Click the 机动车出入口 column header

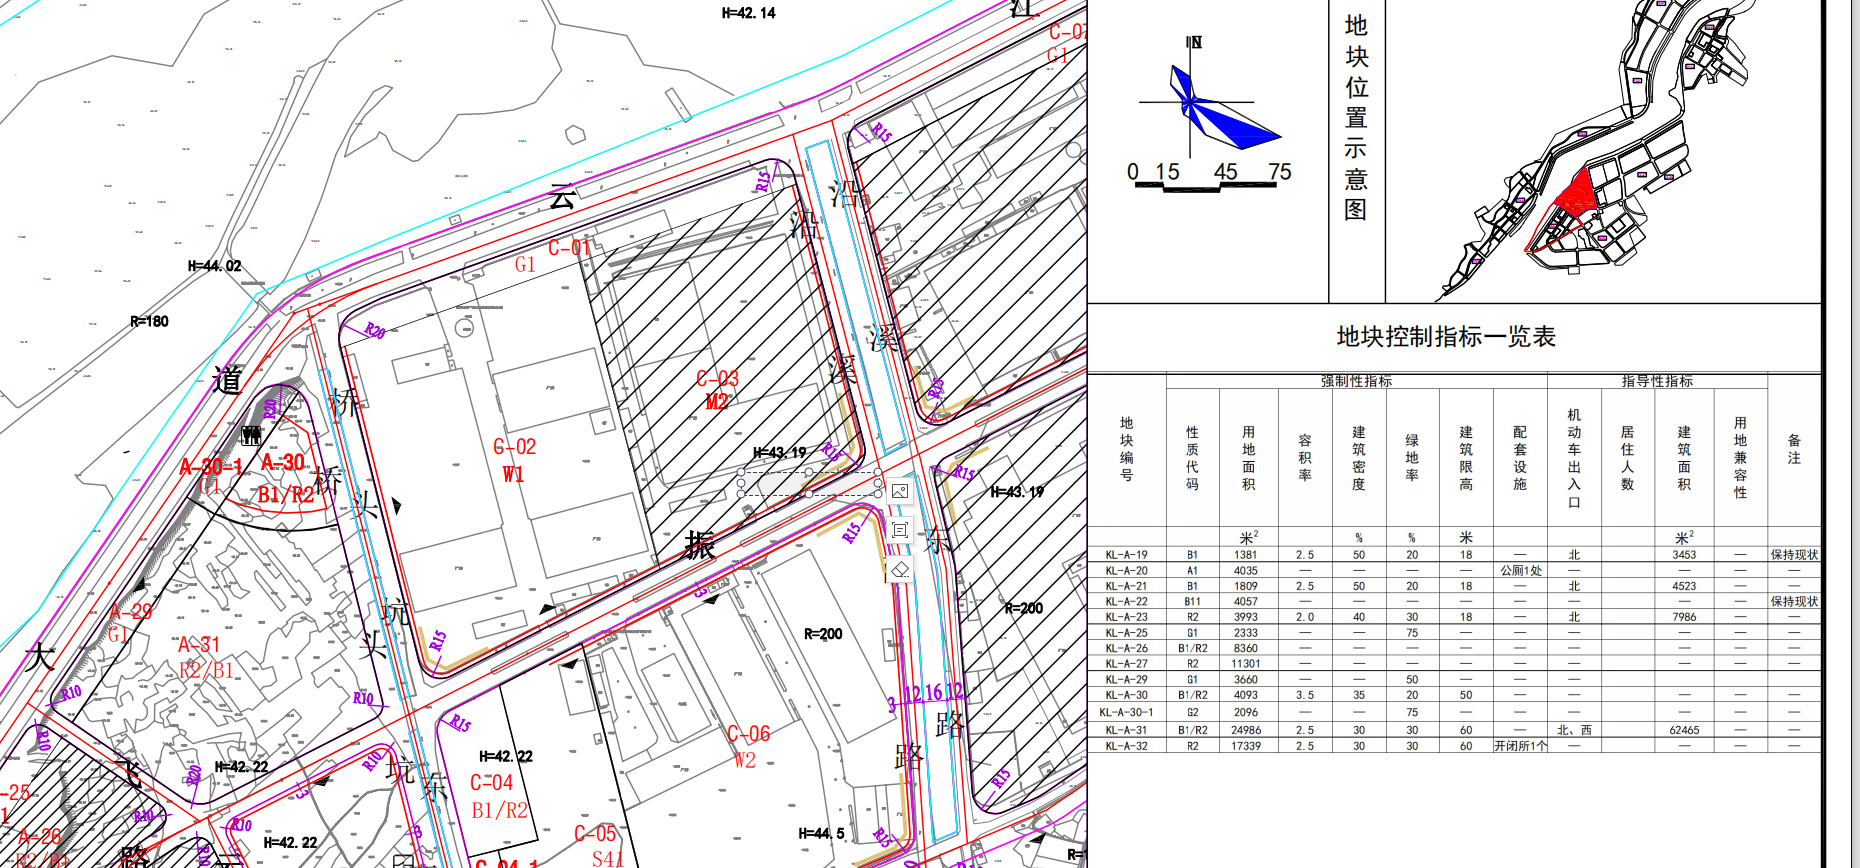tap(1574, 458)
